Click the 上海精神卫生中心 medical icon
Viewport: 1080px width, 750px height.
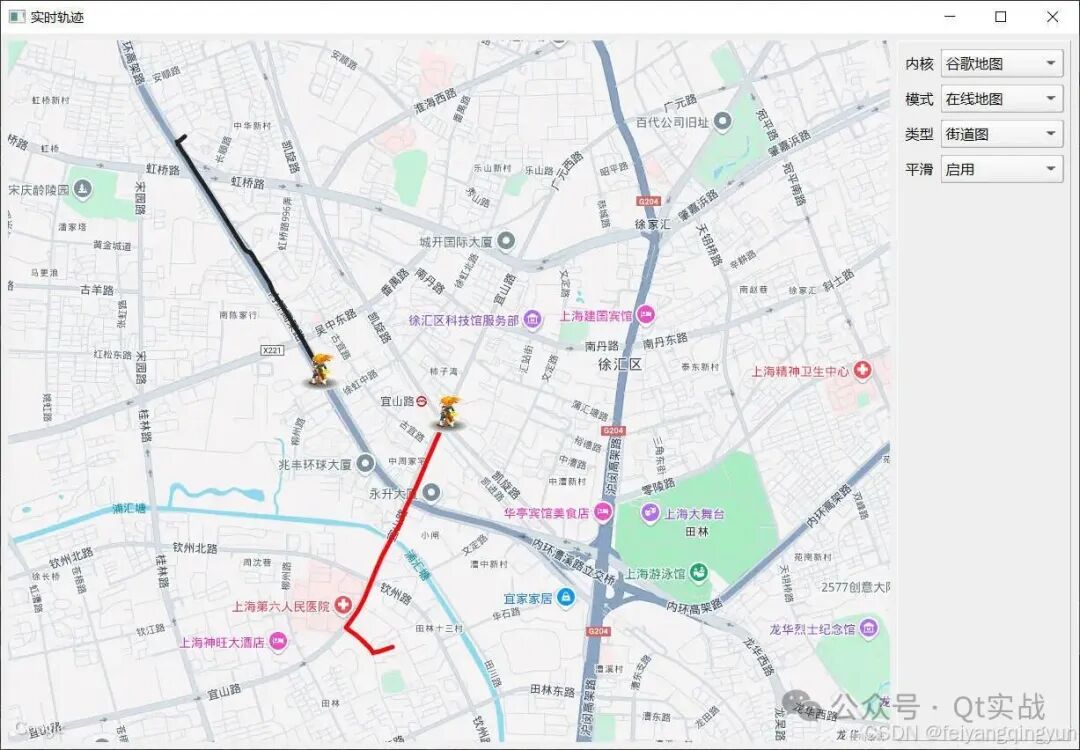click(862, 371)
